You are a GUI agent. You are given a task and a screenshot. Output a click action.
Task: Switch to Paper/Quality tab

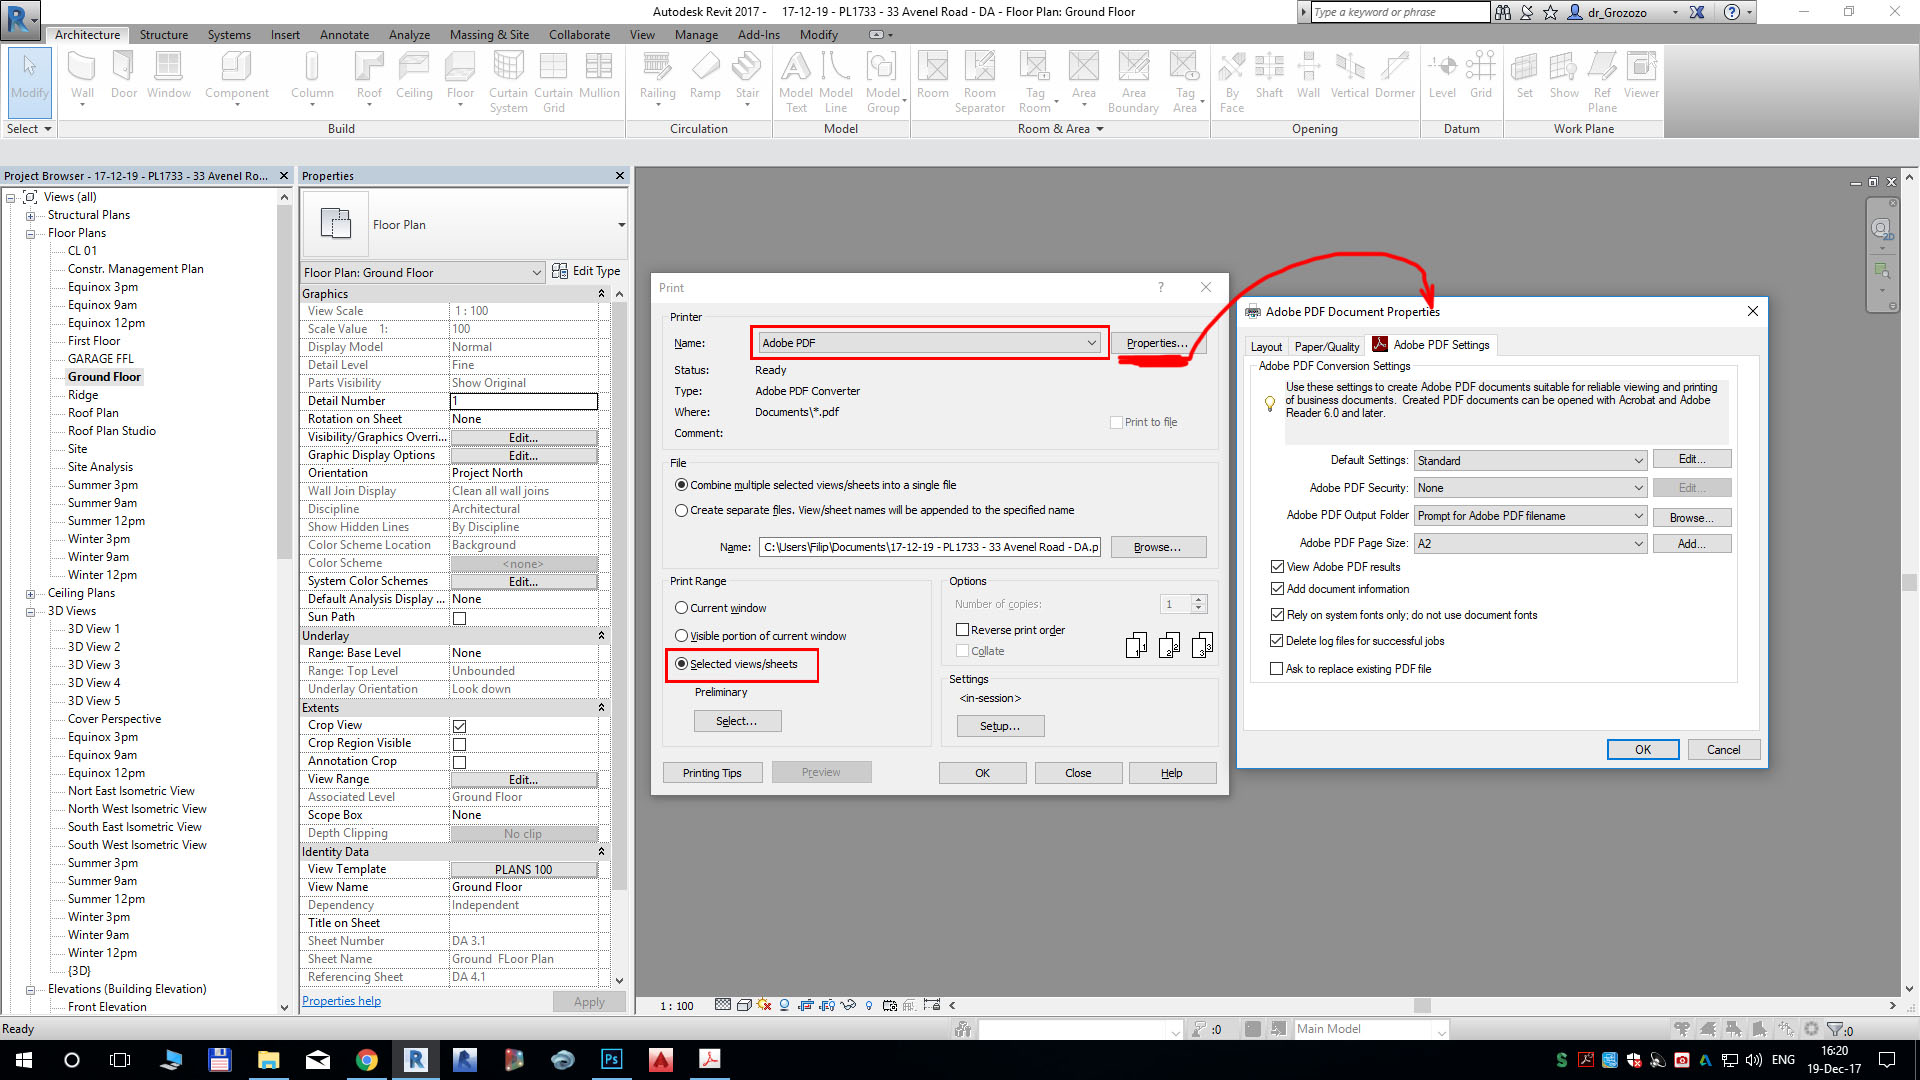click(1327, 347)
